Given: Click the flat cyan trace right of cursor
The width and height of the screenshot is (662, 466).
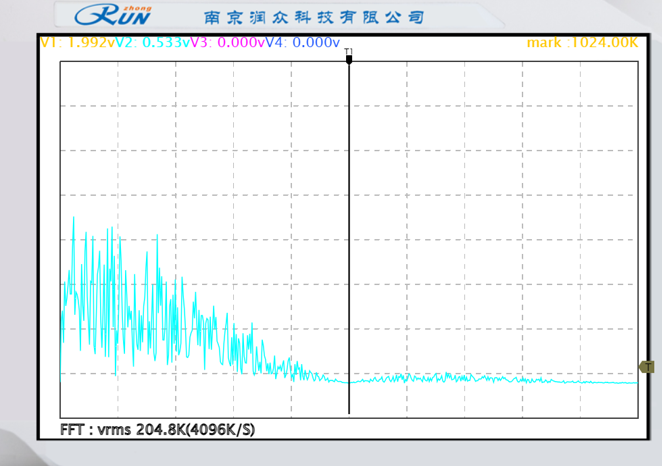Looking at the screenshot, I should coord(500,380).
